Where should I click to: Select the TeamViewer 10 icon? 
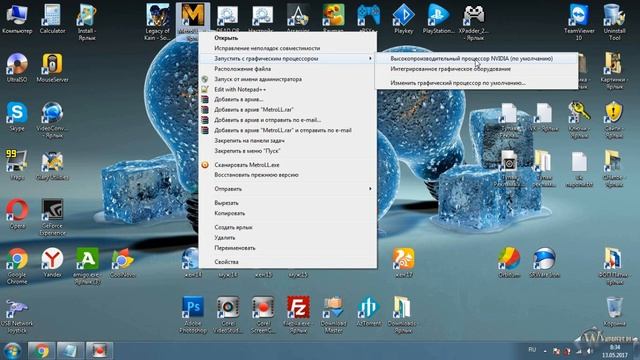tap(579, 22)
